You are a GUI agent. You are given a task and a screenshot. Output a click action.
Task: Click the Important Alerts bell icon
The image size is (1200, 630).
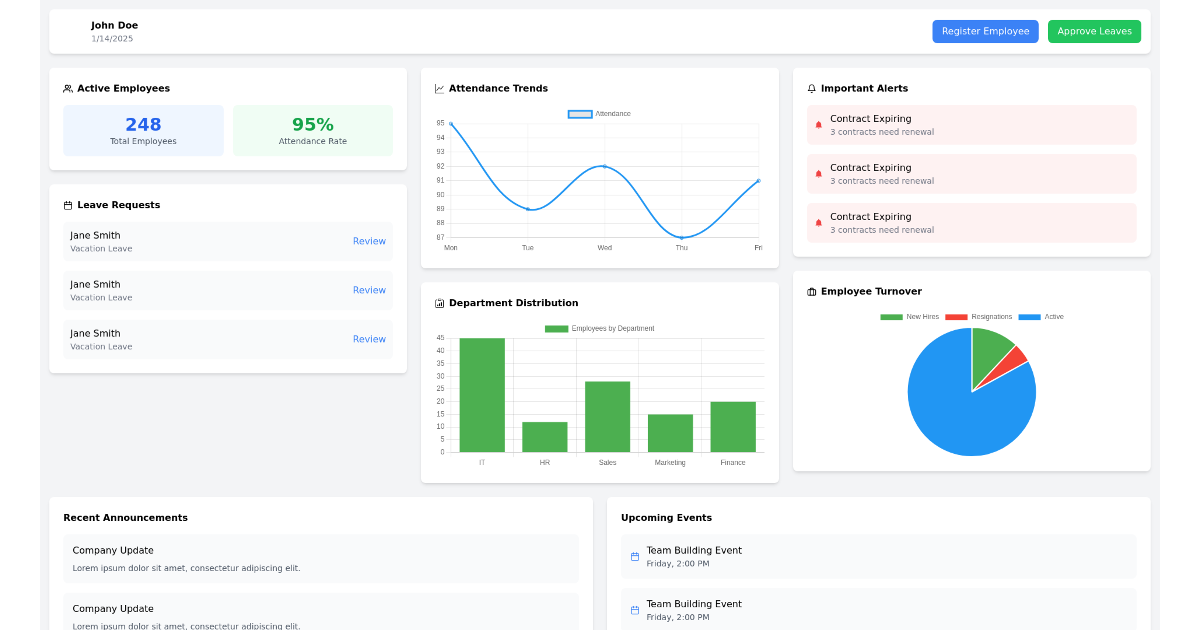click(812, 88)
